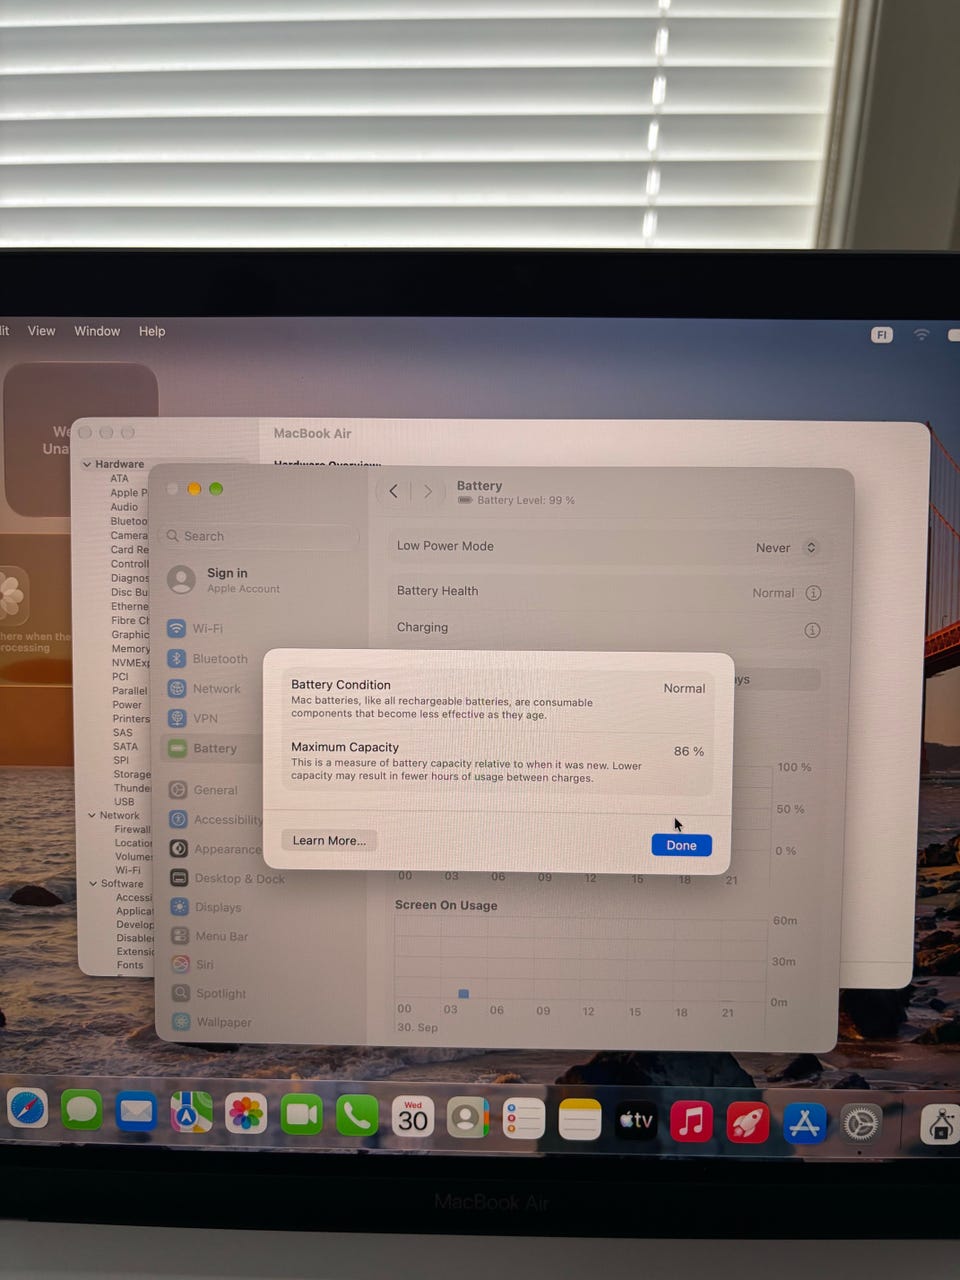Collapse the Software section in System Information
The height and width of the screenshot is (1280, 960).
pyautogui.click(x=93, y=883)
